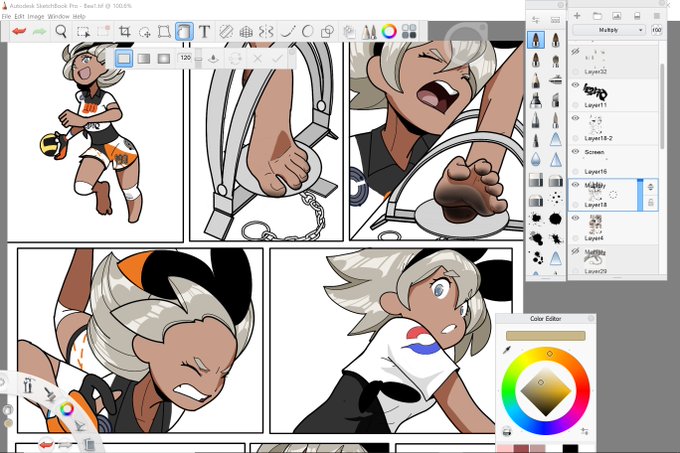Click the sample-all-layers droplet icon in fill bar

pos(213,58)
